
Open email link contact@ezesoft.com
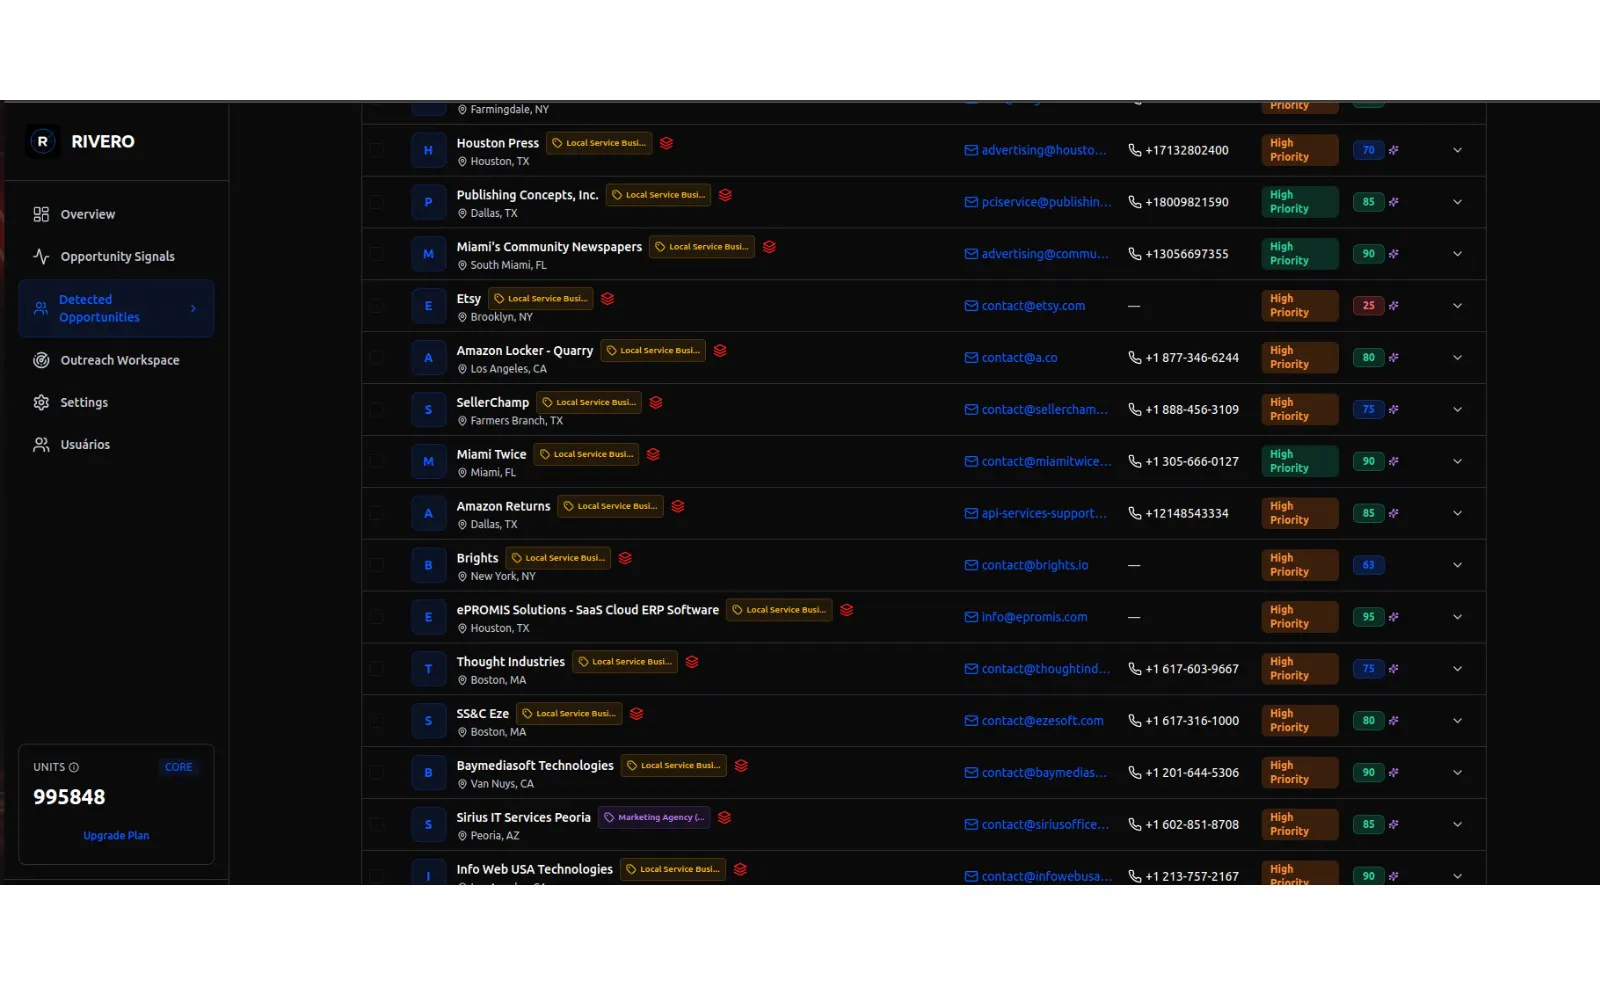(1043, 721)
